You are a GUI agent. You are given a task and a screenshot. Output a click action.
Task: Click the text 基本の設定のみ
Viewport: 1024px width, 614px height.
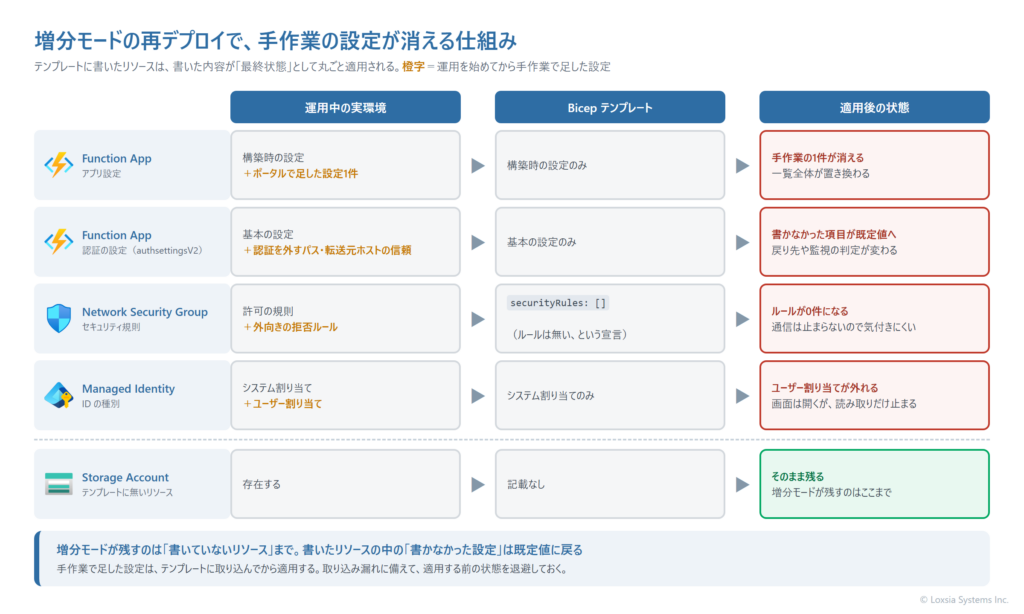pyautogui.click(x=542, y=242)
